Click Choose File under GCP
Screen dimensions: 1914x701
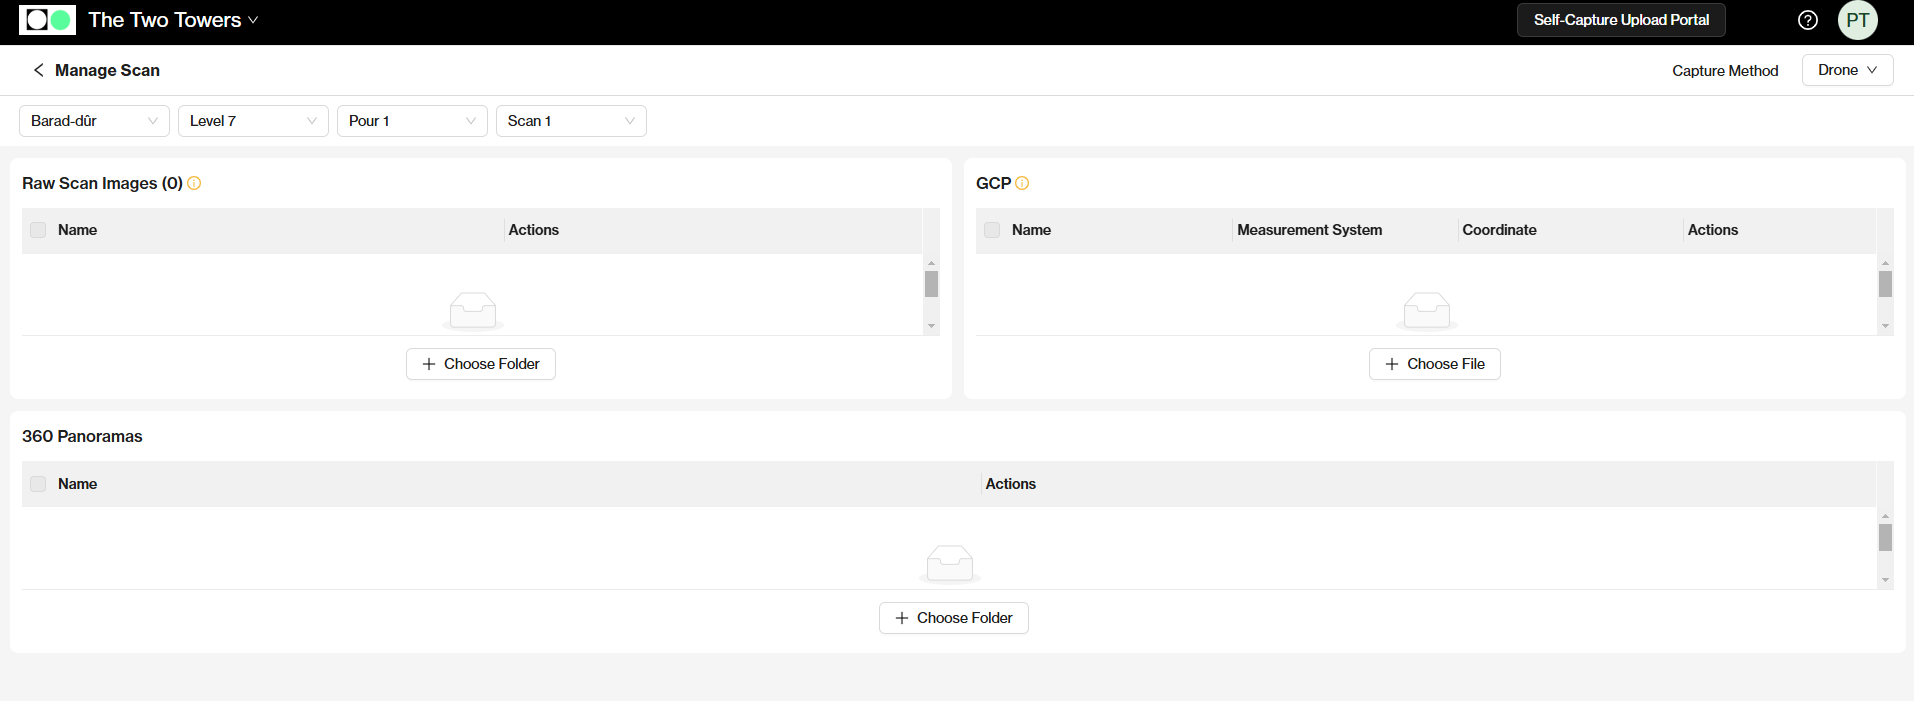tap(1434, 364)
